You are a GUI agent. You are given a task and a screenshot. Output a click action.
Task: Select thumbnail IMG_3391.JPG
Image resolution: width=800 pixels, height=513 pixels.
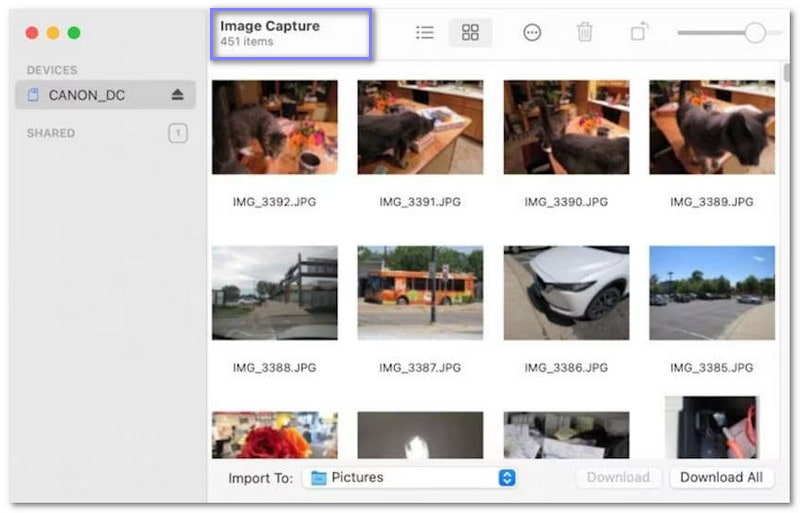[x=420, y=127]
